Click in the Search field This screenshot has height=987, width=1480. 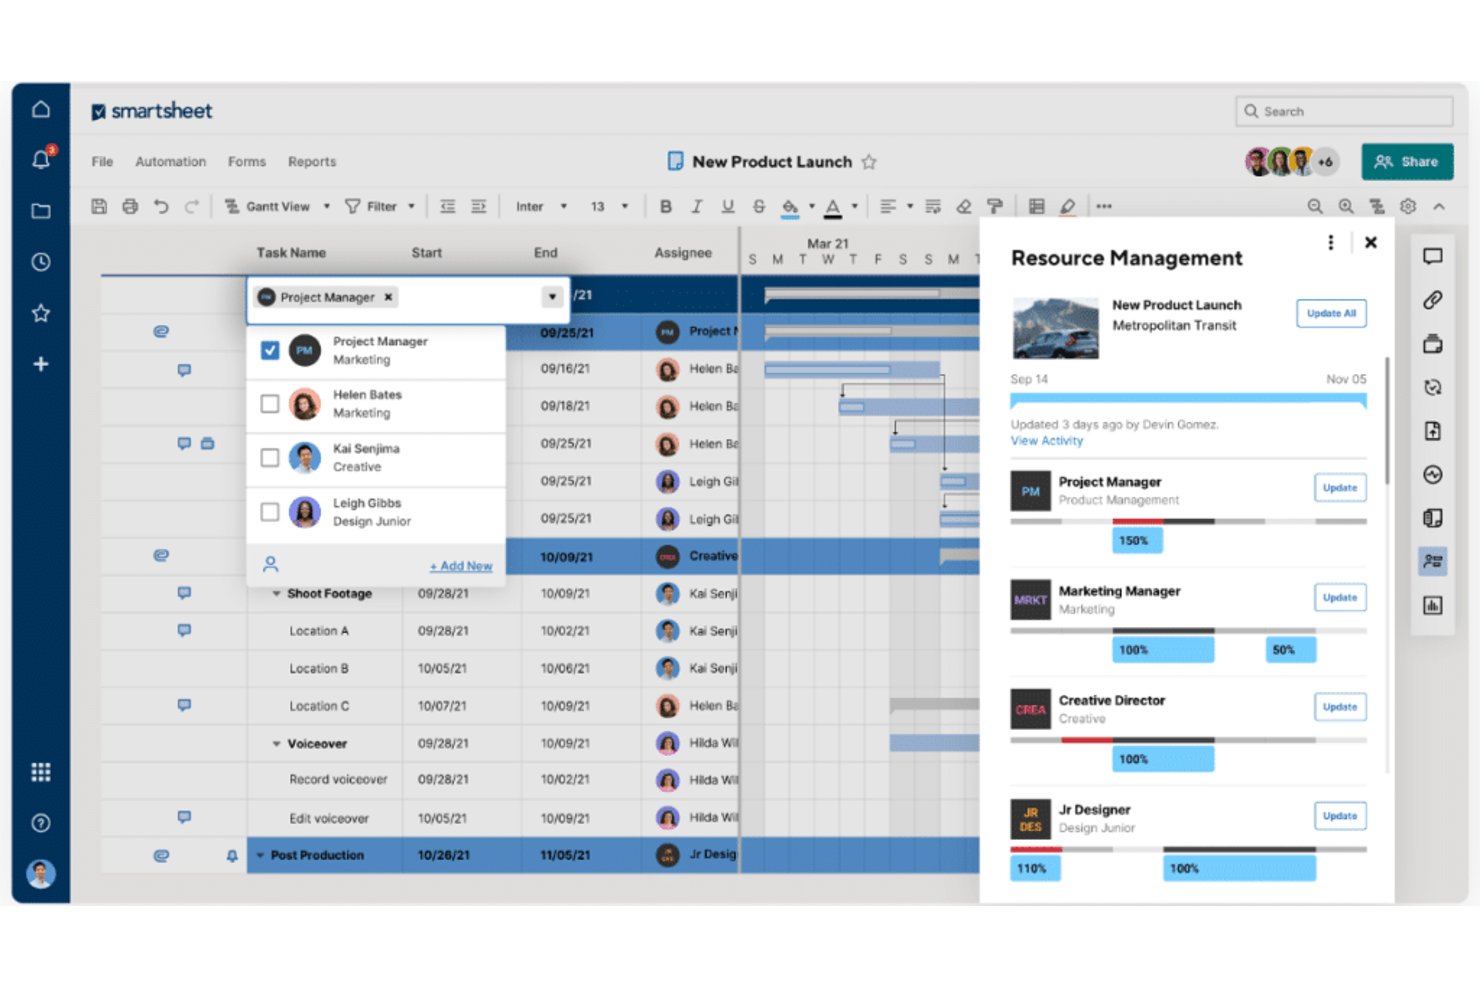(1345, 111)
